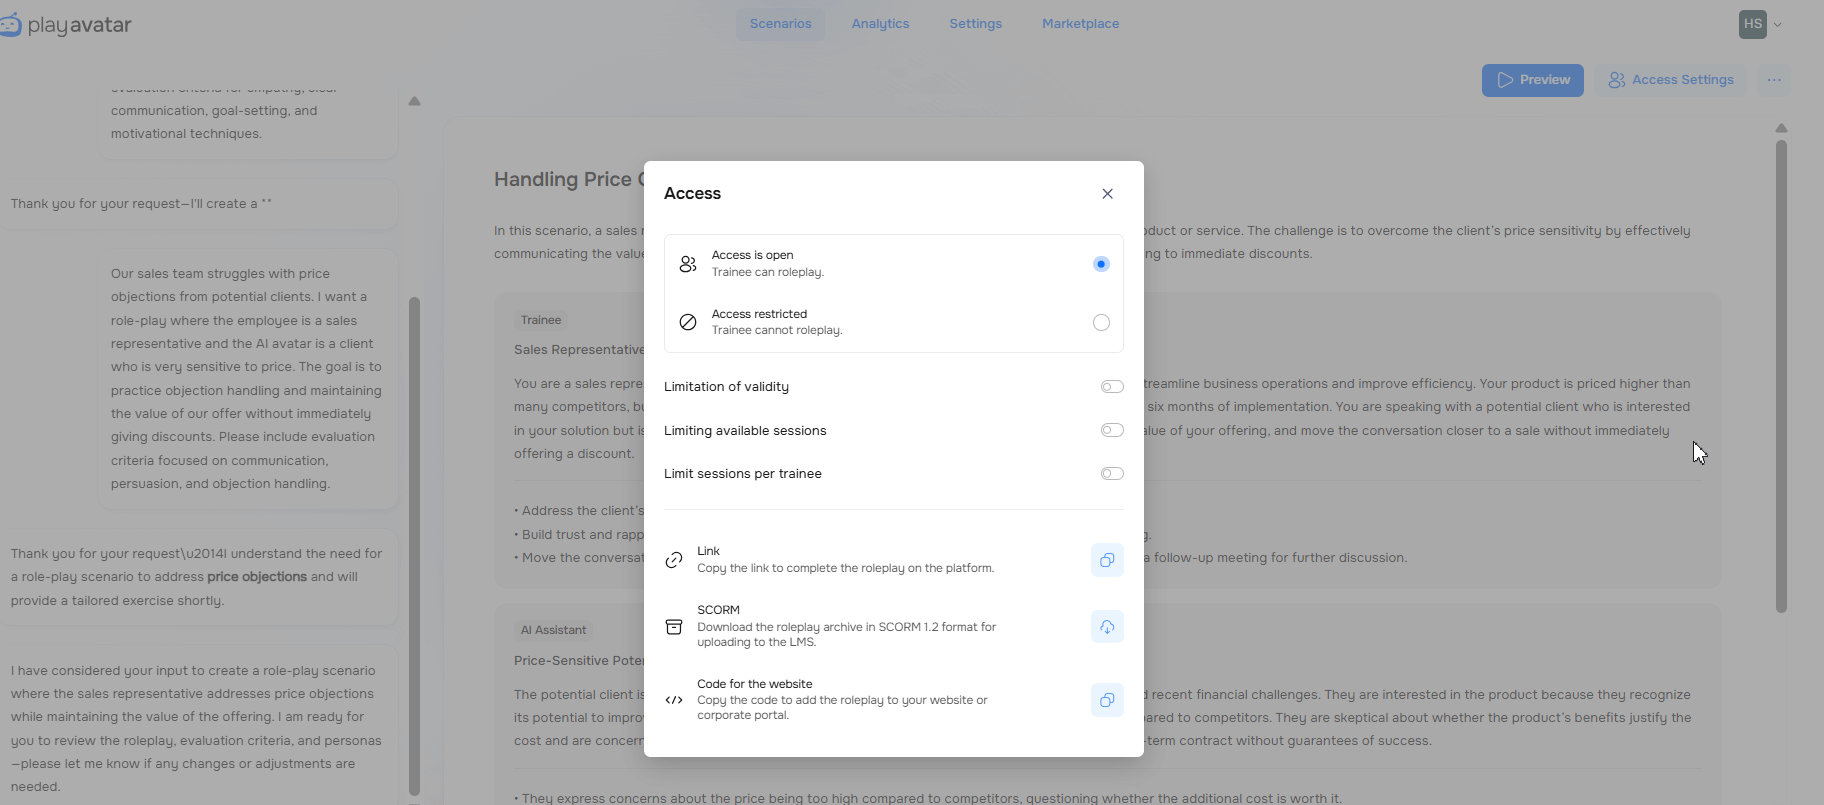Screen dimensions: 1824x805
Task: Open the three-dot more options menu
Action: point(1774,80)
